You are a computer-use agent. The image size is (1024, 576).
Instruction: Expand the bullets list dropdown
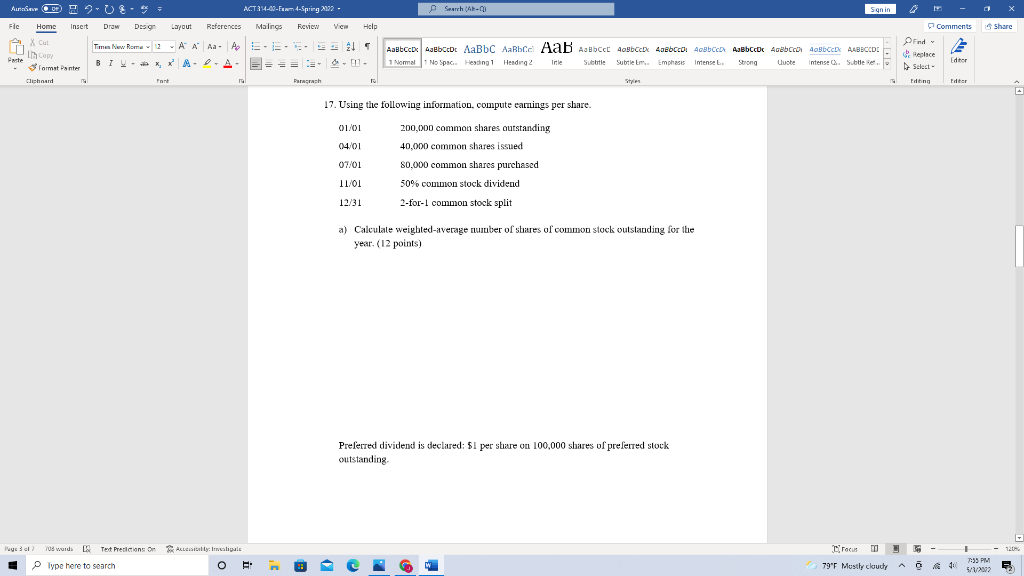pyautogui.click(x=265, y=46)
